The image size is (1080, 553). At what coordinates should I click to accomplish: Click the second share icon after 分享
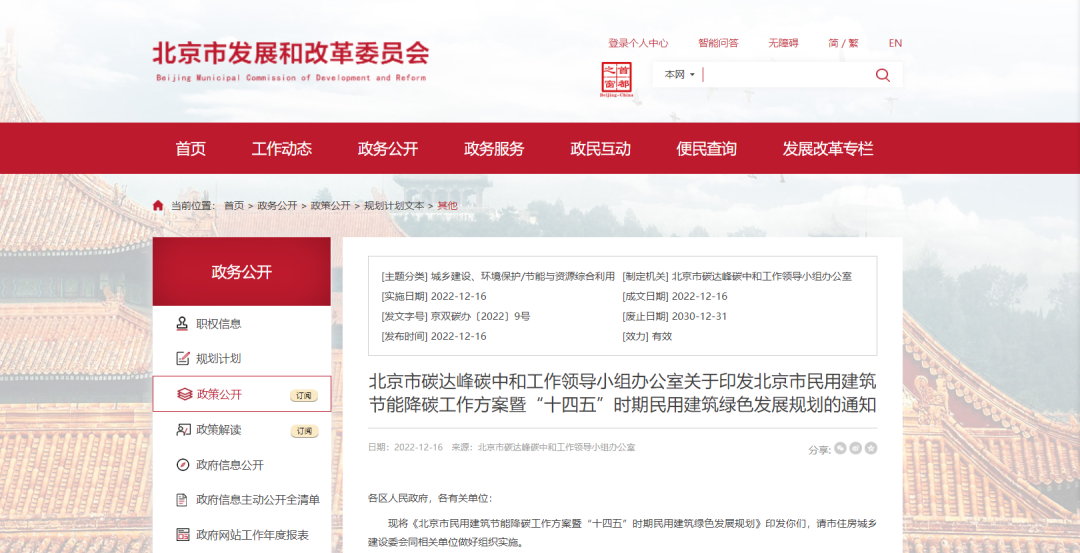pyautogui.click(x=855, y=448)
